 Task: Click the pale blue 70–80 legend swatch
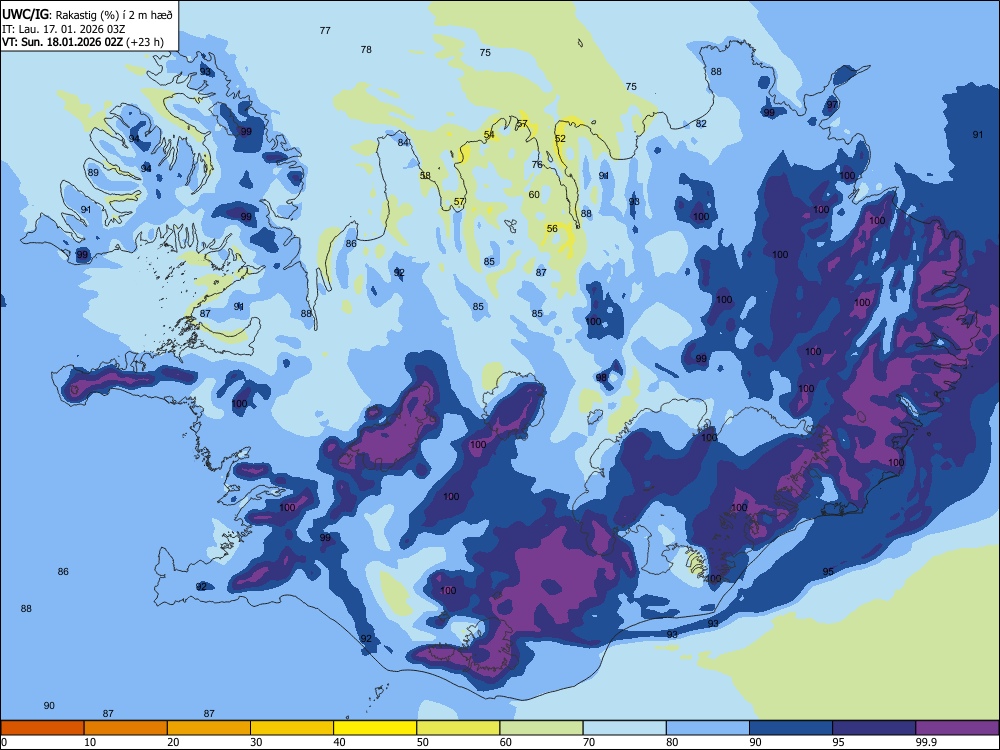click(624, 728)
